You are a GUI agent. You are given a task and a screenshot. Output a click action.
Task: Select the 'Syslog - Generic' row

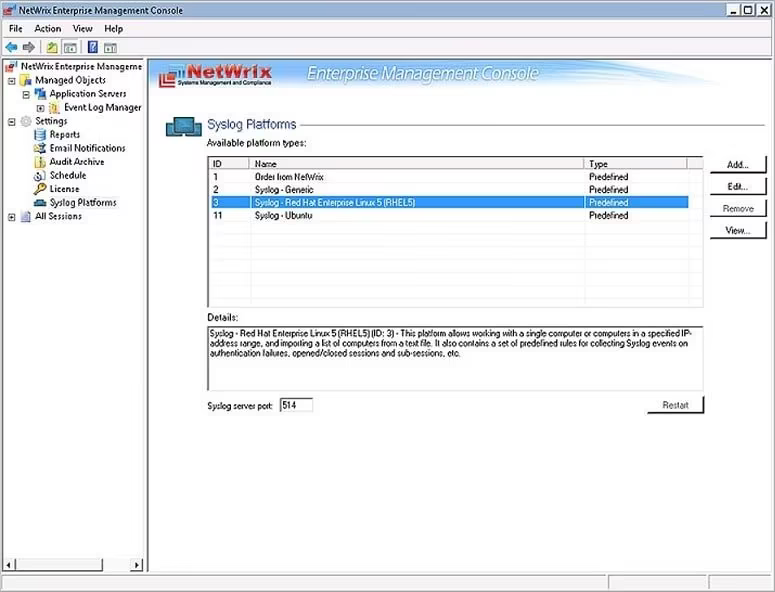(x=449, y=190)
